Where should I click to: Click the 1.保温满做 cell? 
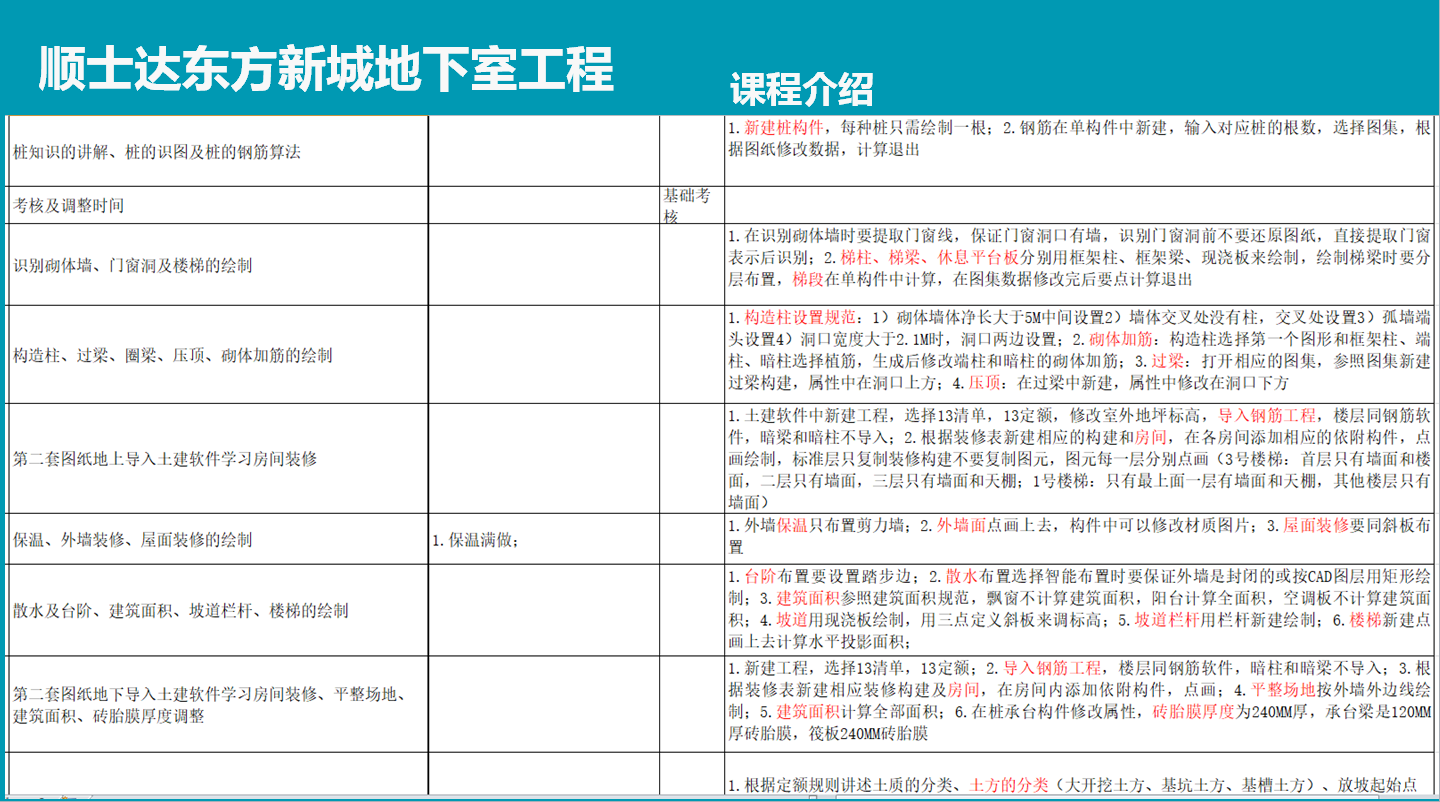[544, 539]
